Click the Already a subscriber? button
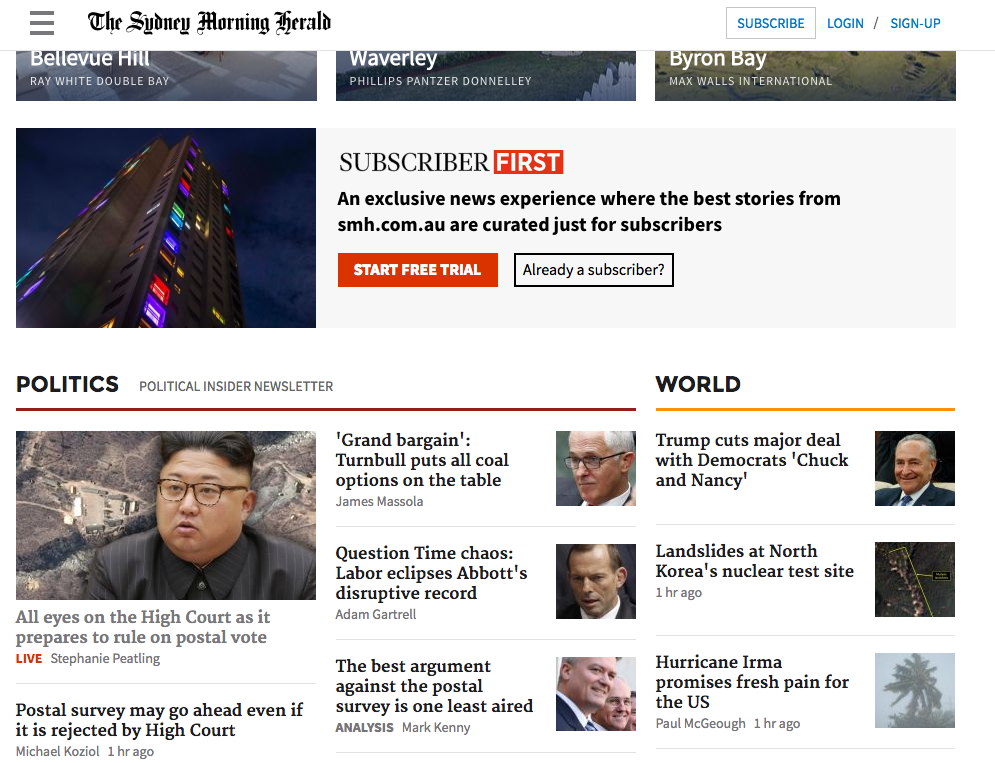Screen dimensions: 995x763 [x=593, y=270]
